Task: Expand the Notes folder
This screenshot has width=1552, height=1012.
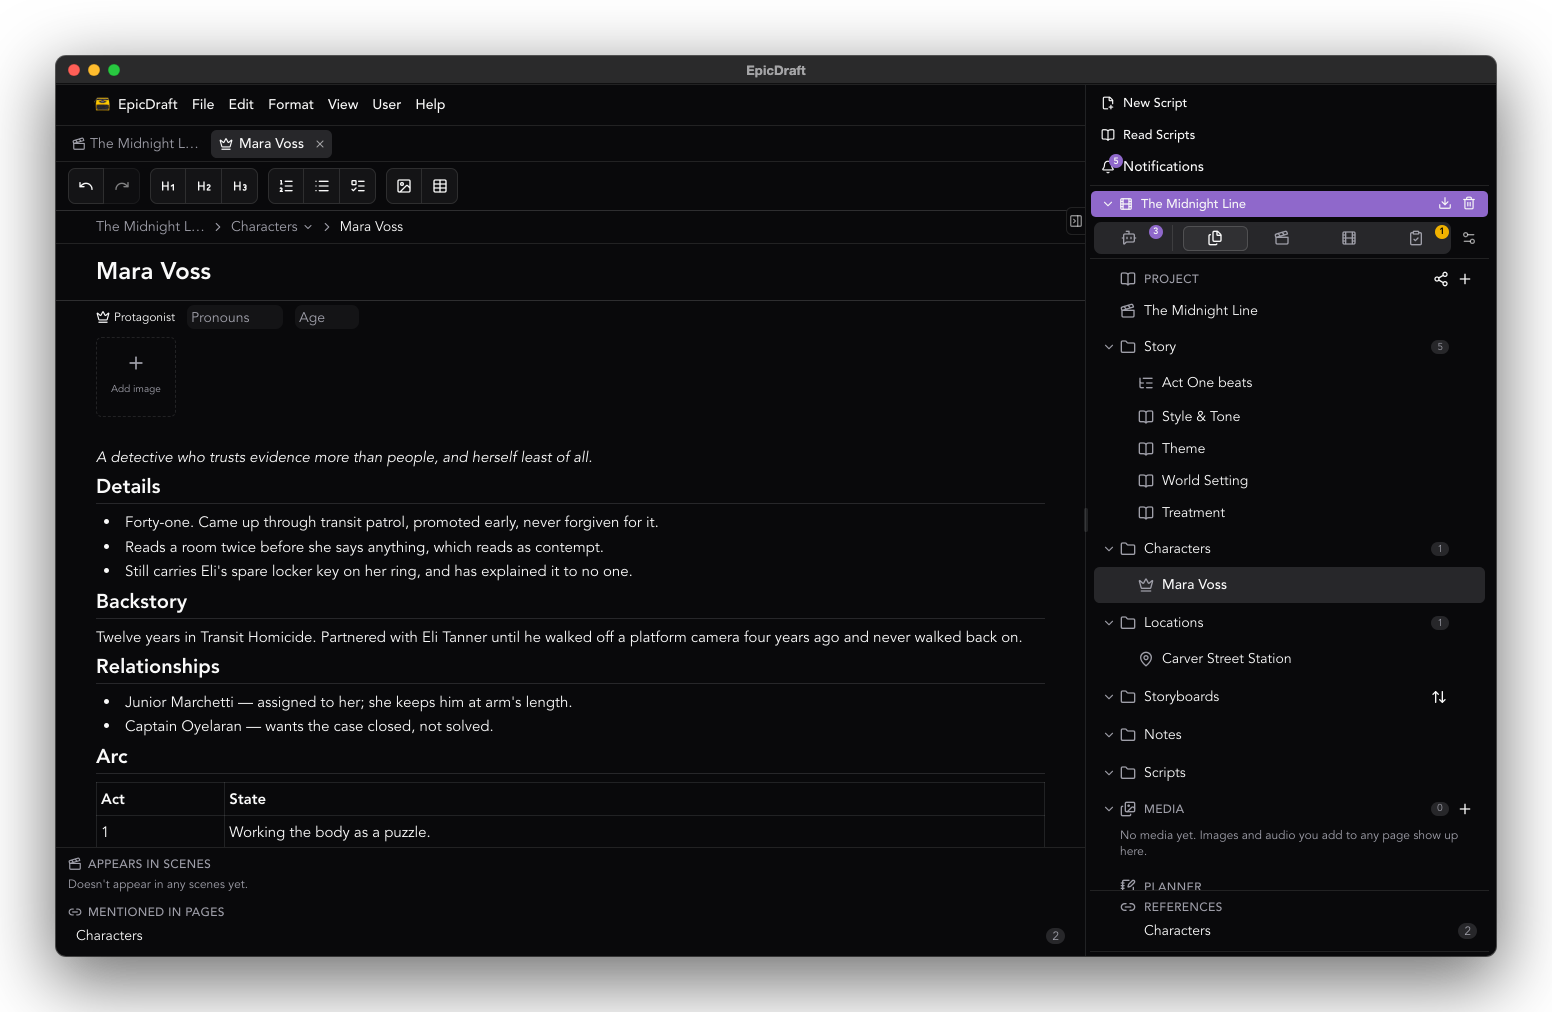Action: (x=1109, y=735)
